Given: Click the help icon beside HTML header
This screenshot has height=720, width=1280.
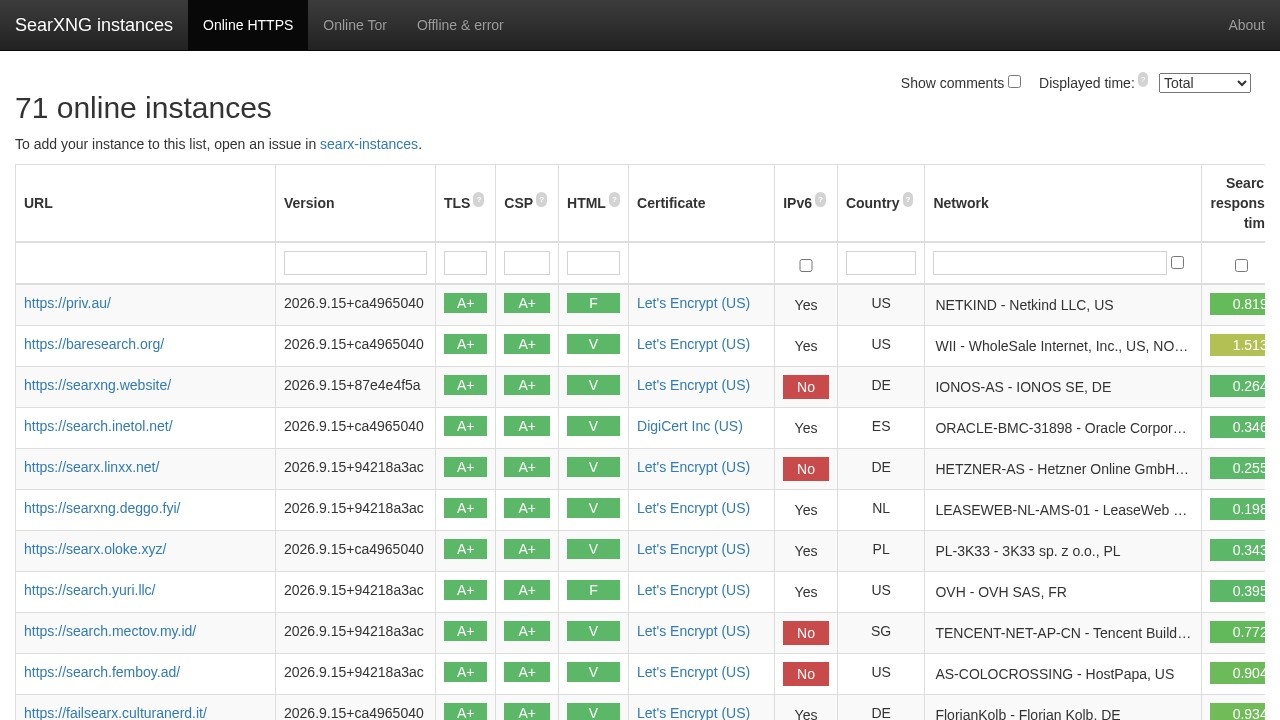Looking at the screenshot, I should pos(614,200).
